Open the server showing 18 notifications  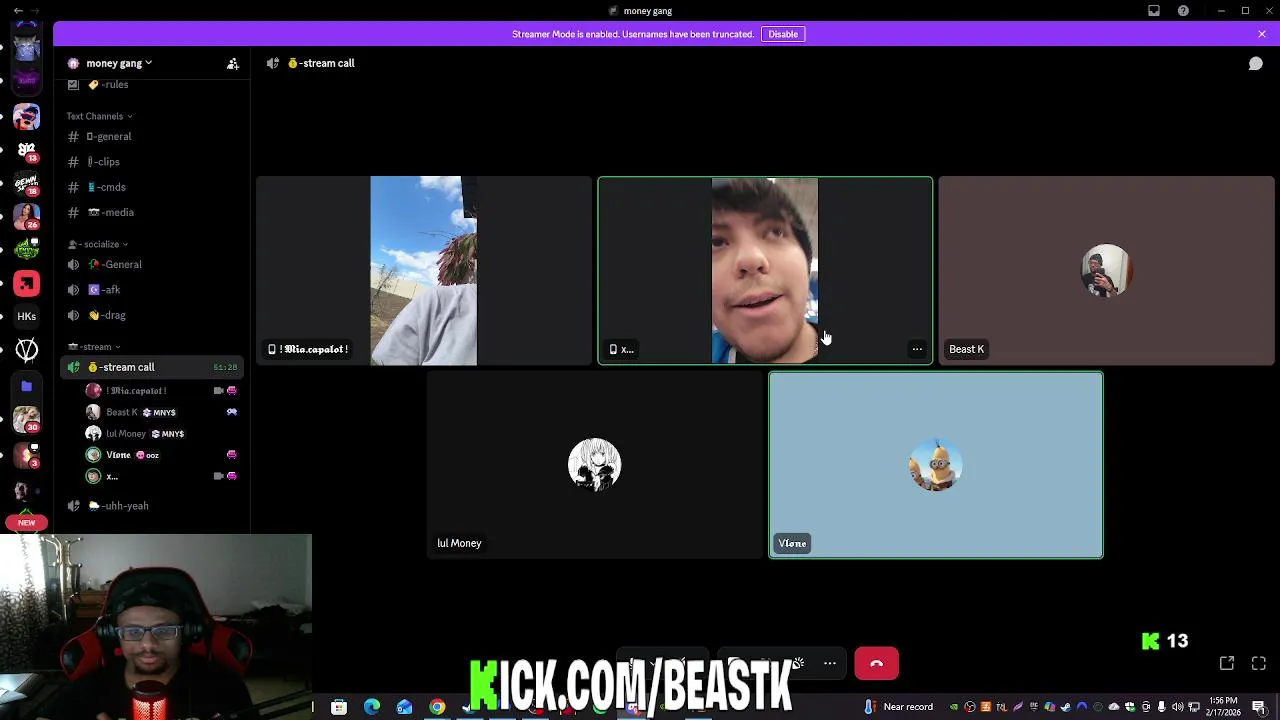coord(27,183)
